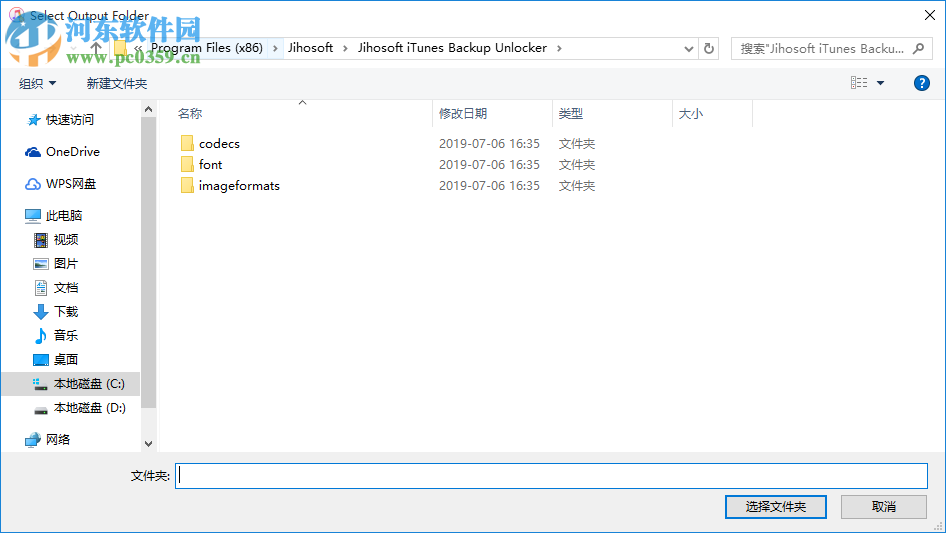
Task: Select the codecs folder name
Action: click(219, 144)
